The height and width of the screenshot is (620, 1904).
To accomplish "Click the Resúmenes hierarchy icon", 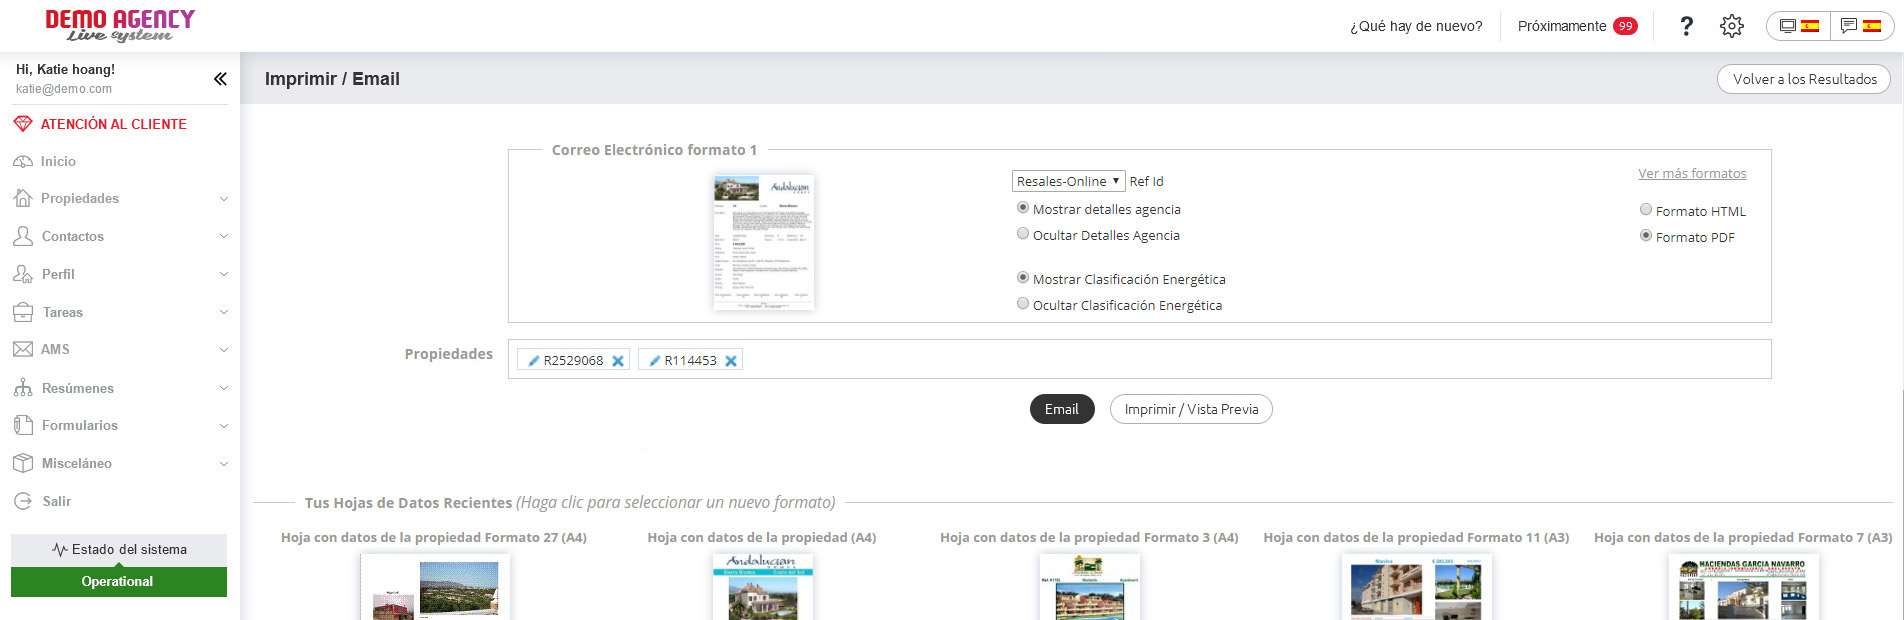I will coord(23,388).
